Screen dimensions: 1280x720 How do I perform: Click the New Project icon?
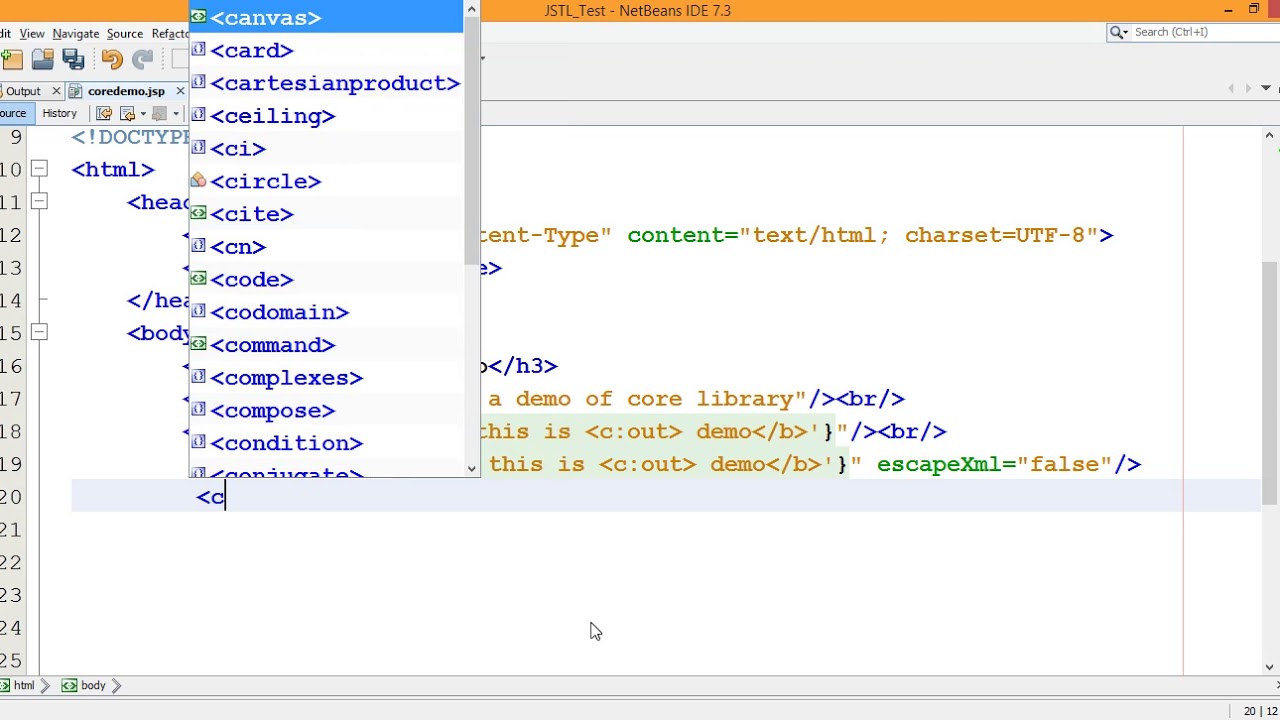13,60
